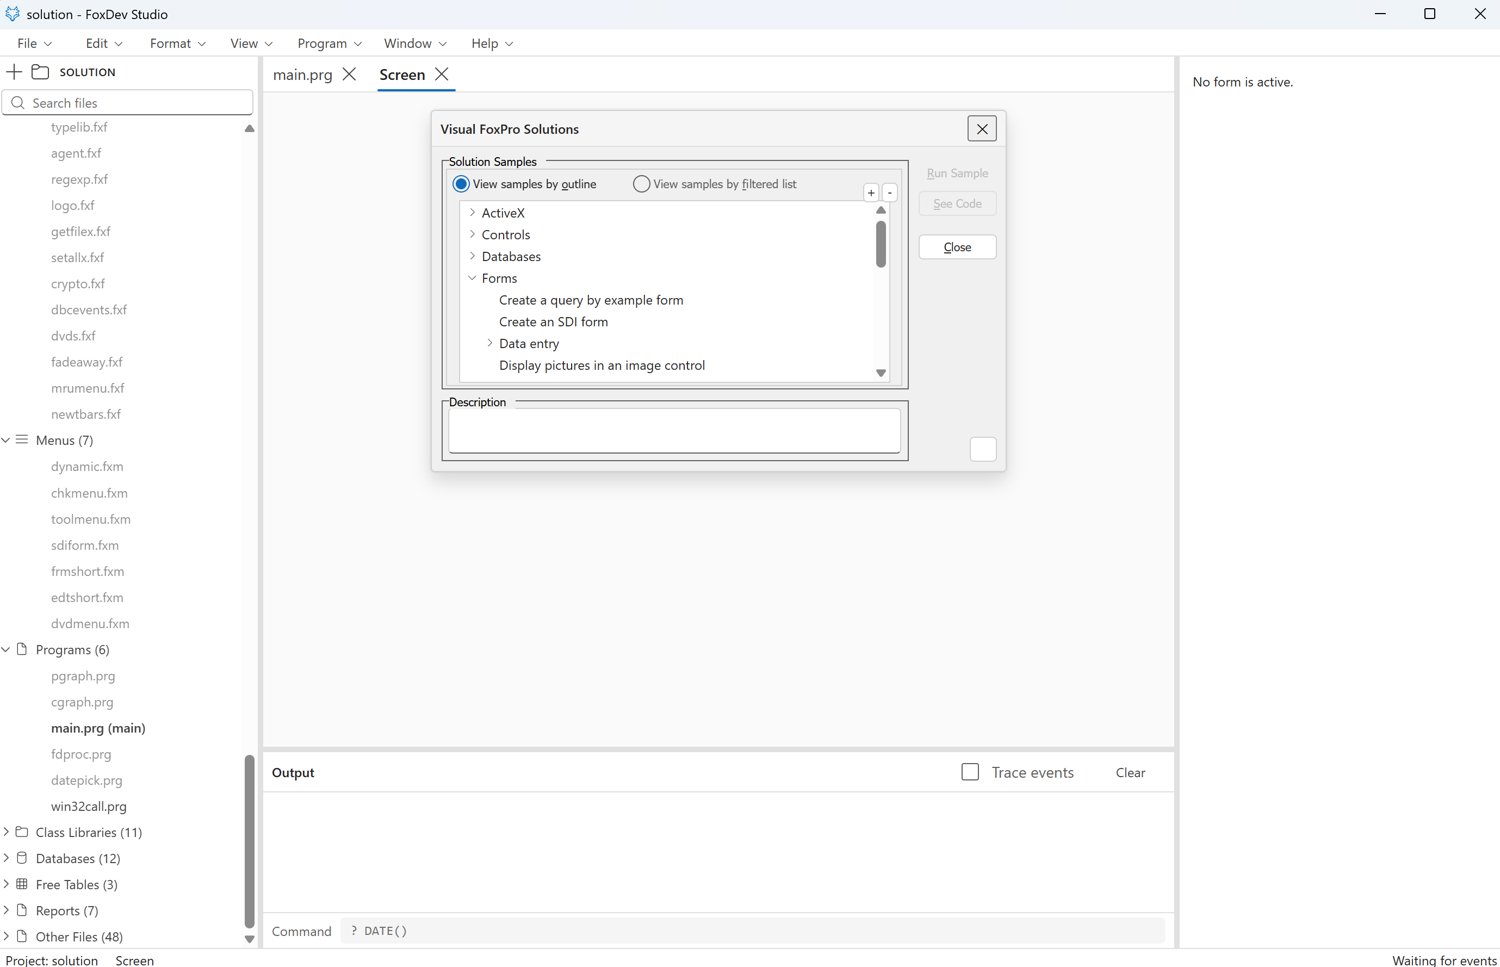Image resolution: width=1500 pixels, height=967 pixels.
Task: Click the tree list scroll up arrow
Action: [x=881, y=210]
